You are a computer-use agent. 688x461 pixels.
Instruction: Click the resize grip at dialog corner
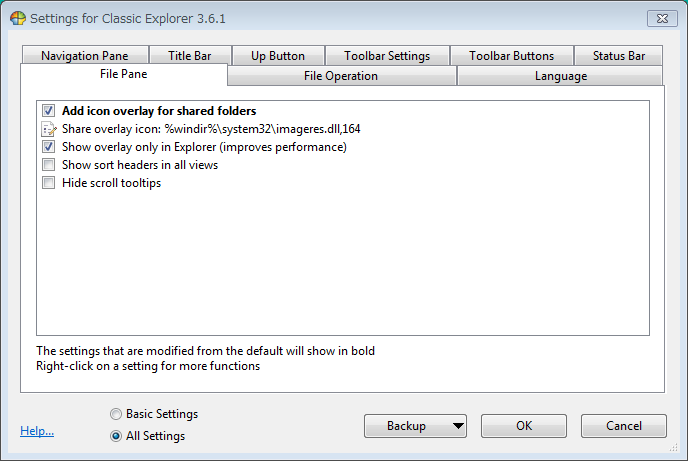coord(674,447)
